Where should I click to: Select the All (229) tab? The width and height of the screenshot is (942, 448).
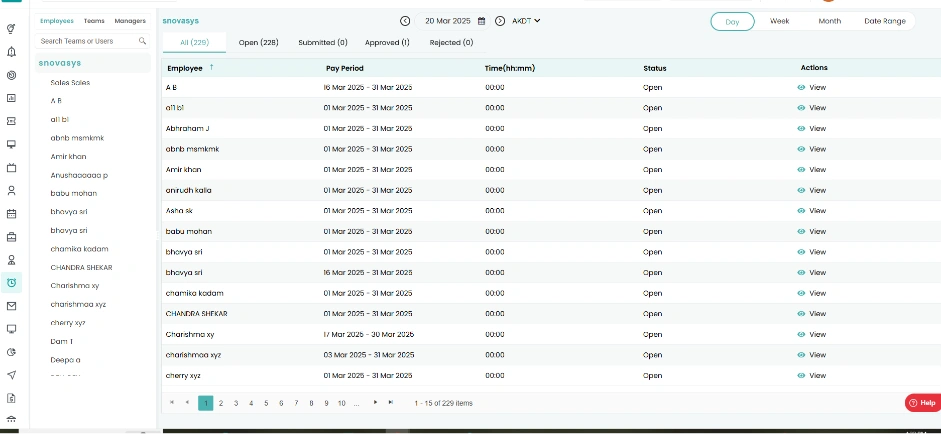coord(195,43)
